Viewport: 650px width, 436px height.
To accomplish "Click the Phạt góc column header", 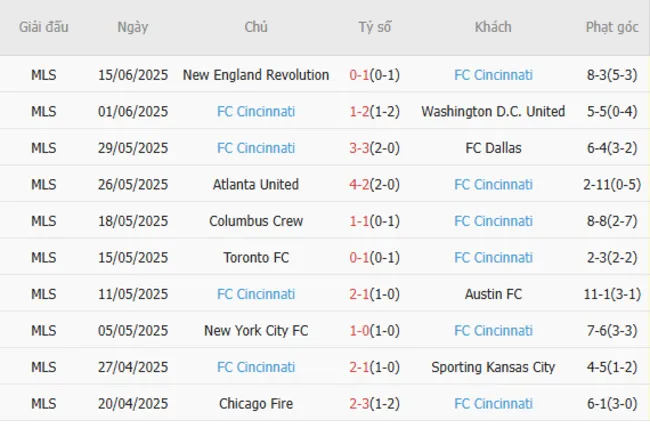I will click(612, 27).
